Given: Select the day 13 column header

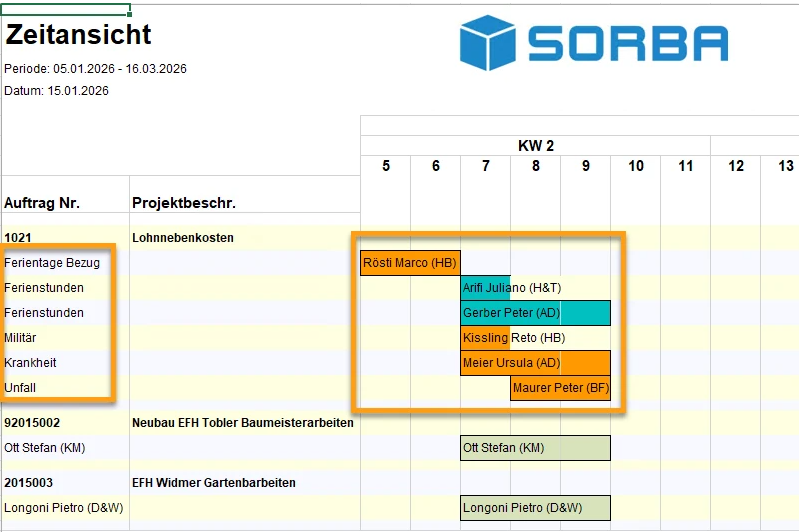Looking at the screenshot, I should click(786, 166).
